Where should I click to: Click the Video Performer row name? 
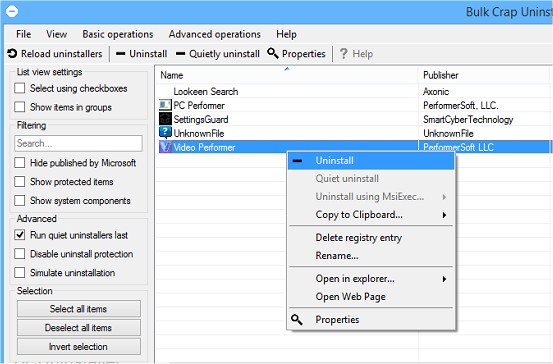click(x=204, y=147)
